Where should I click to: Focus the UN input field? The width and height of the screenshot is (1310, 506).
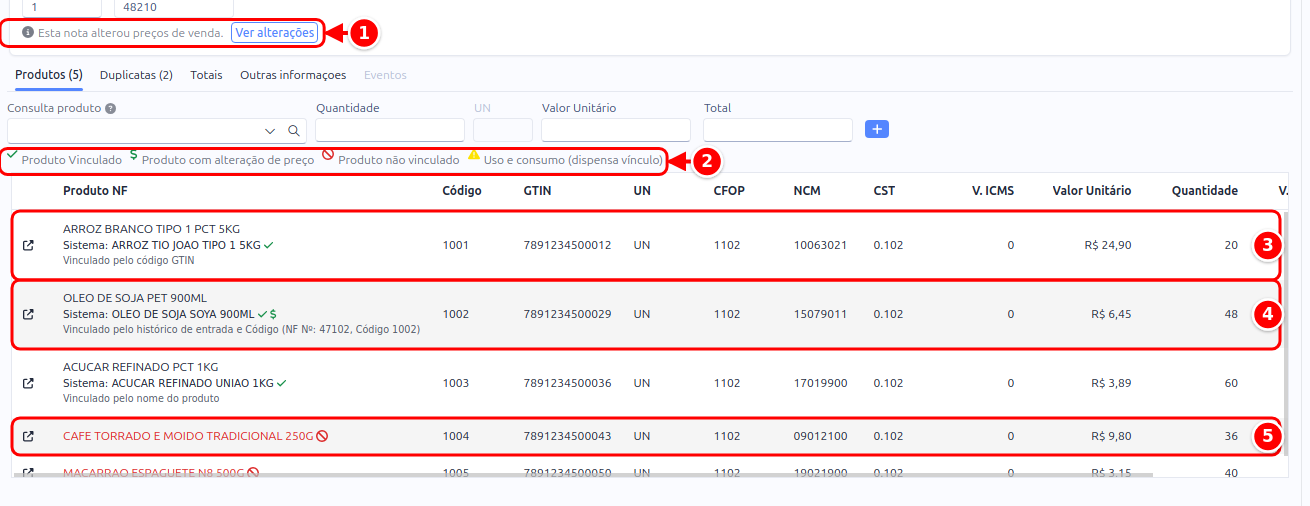[x=503, y=130]
